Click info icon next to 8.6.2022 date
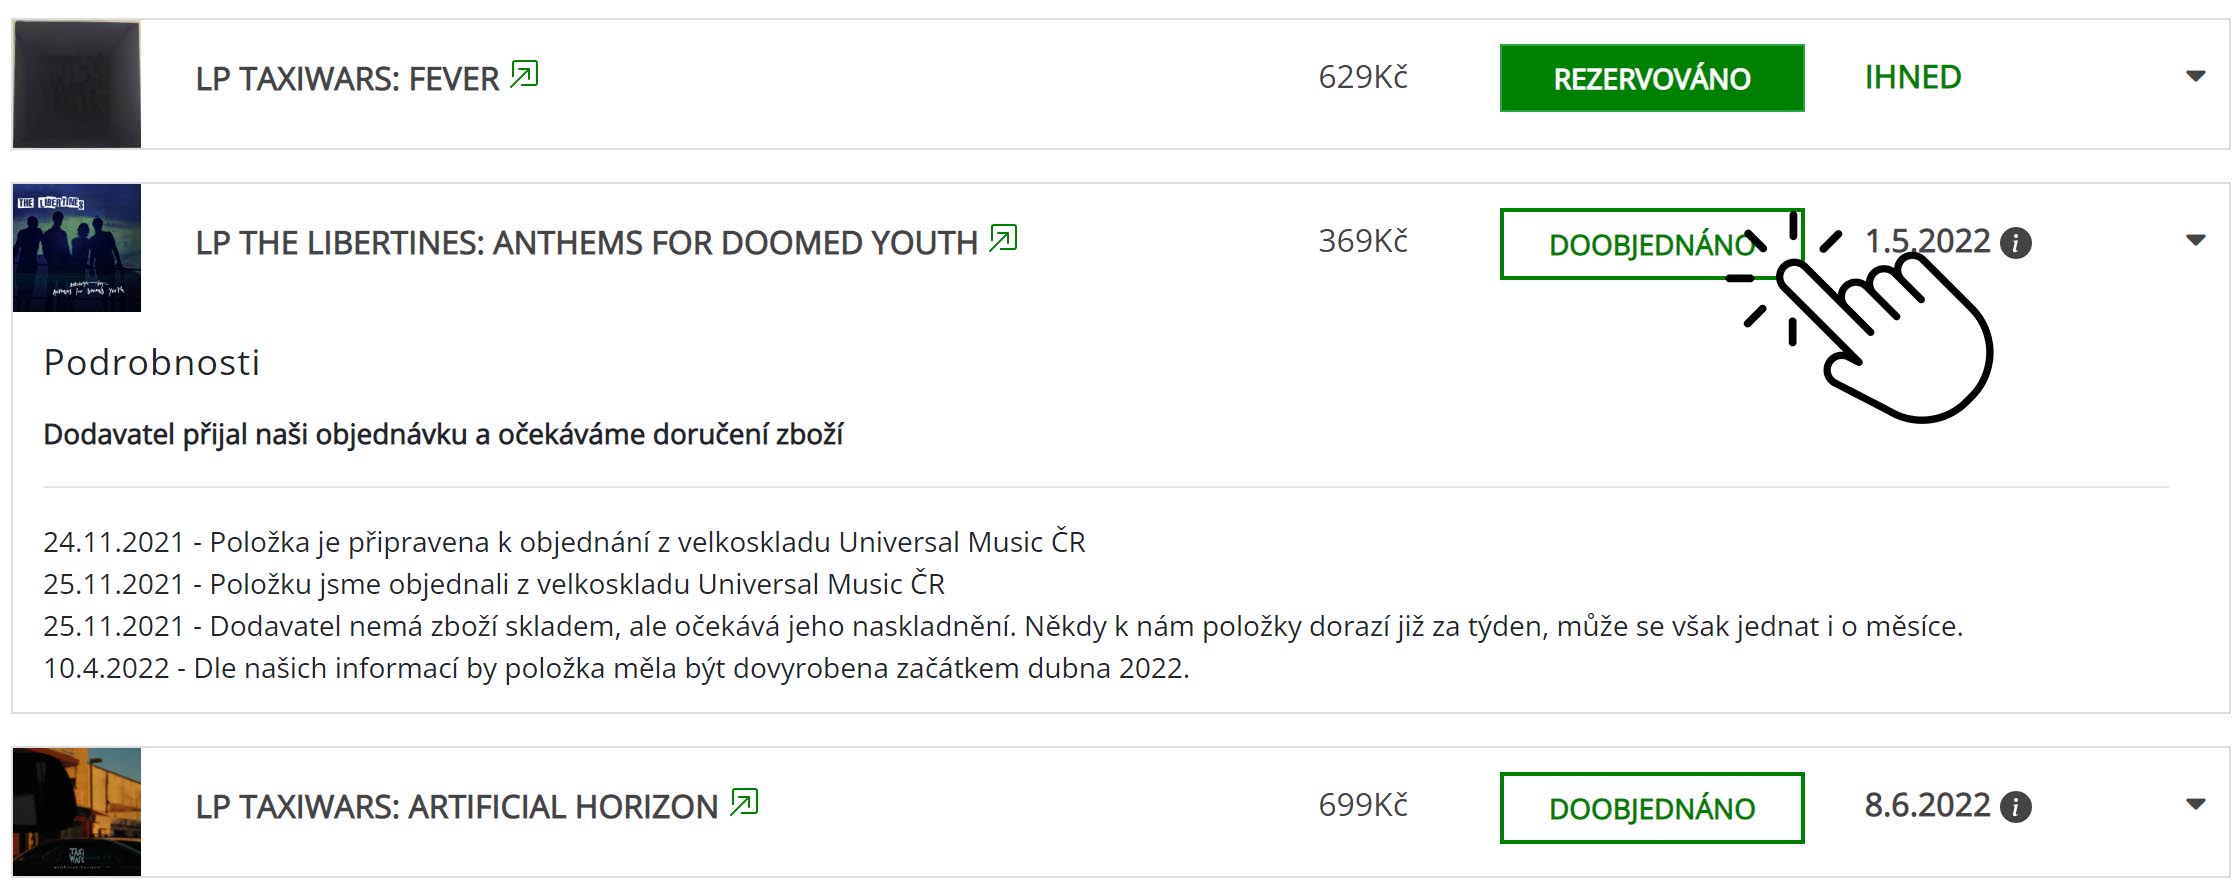 (x=2015, y=807)
